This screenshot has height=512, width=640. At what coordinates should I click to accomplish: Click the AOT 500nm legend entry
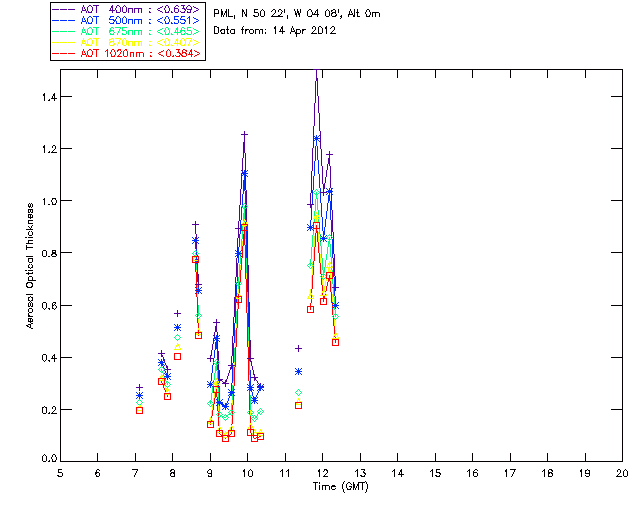point(126,20)
